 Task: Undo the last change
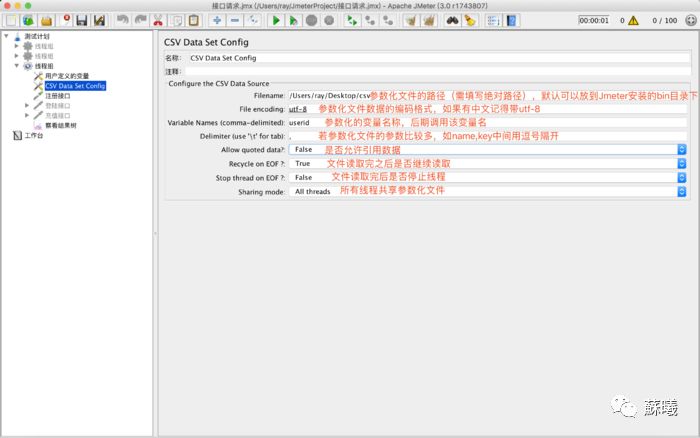(x=122, y=21)
